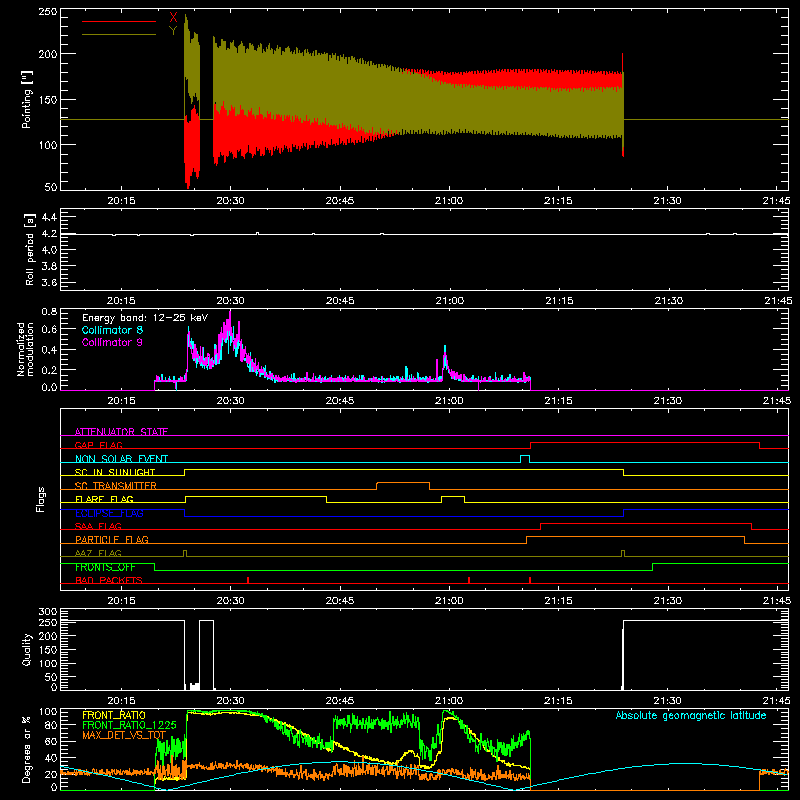Click the red legend line sample for X

point(119,21)
